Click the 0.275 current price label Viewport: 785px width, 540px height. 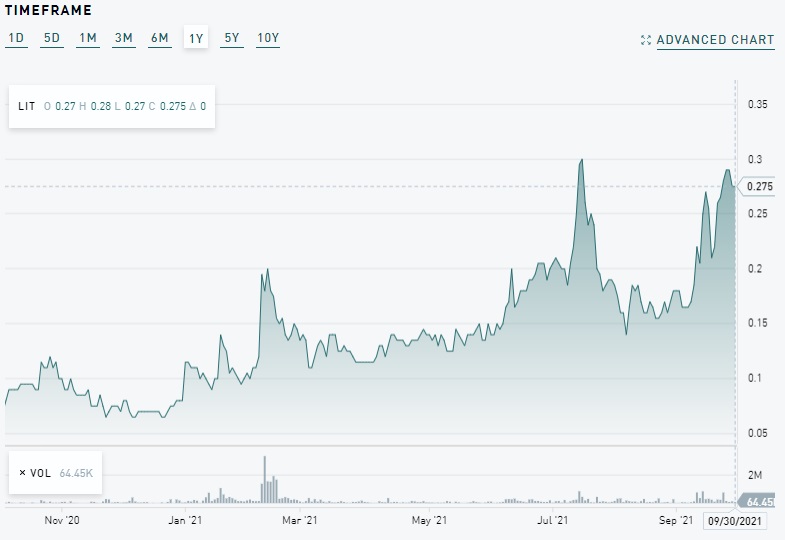tap(759, 187)
